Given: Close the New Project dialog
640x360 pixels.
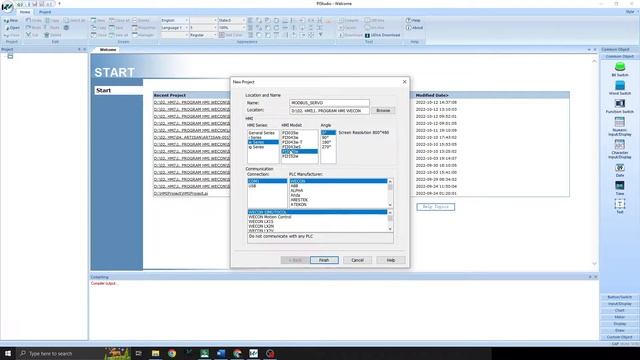Looking at the screenshot, I should (404, 82).
